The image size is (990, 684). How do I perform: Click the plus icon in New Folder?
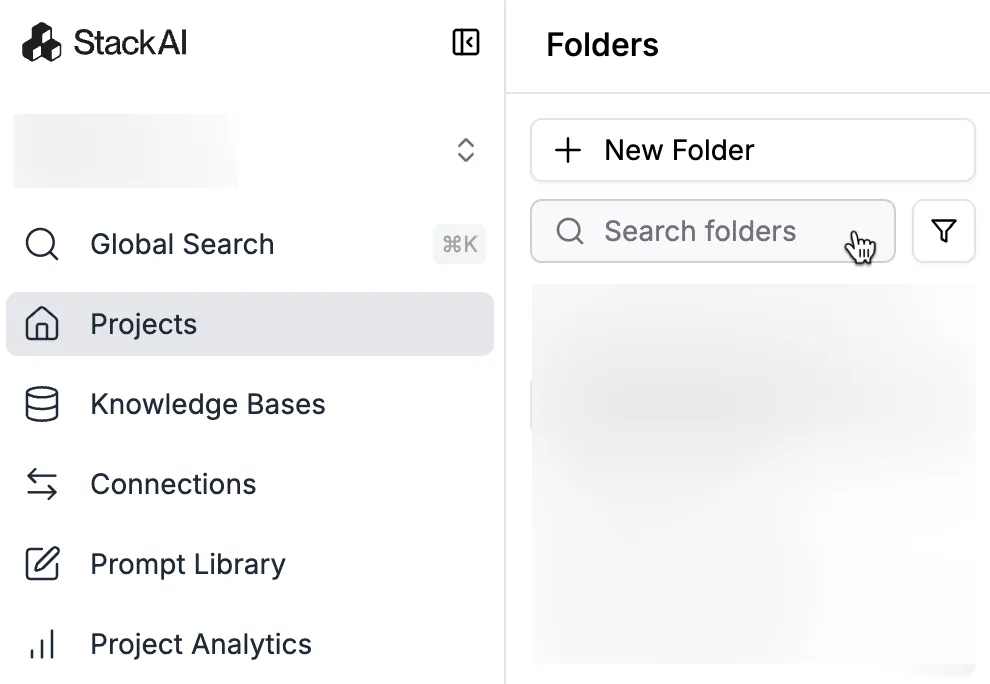(568, 150)
